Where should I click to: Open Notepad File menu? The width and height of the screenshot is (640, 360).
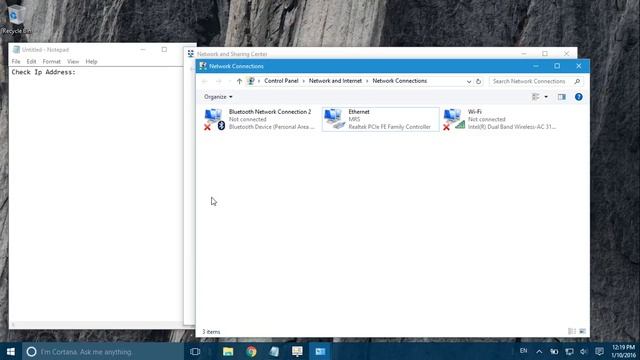(x=16, y=62)
